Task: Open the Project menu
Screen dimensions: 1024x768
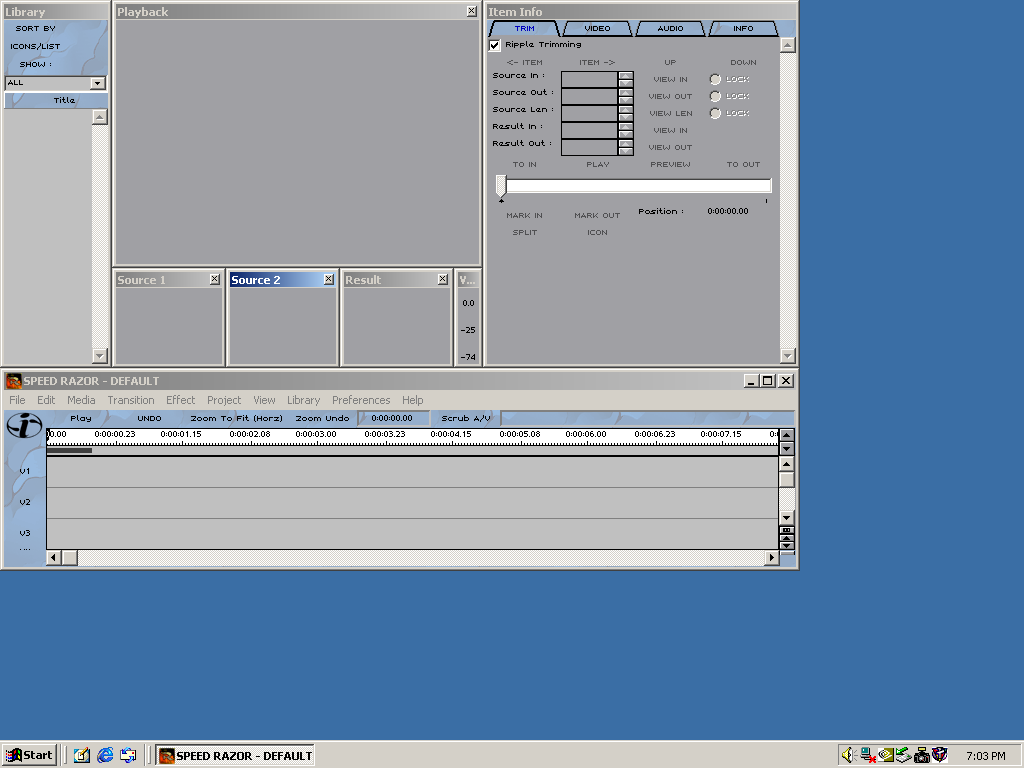Action: pos(224,400)
